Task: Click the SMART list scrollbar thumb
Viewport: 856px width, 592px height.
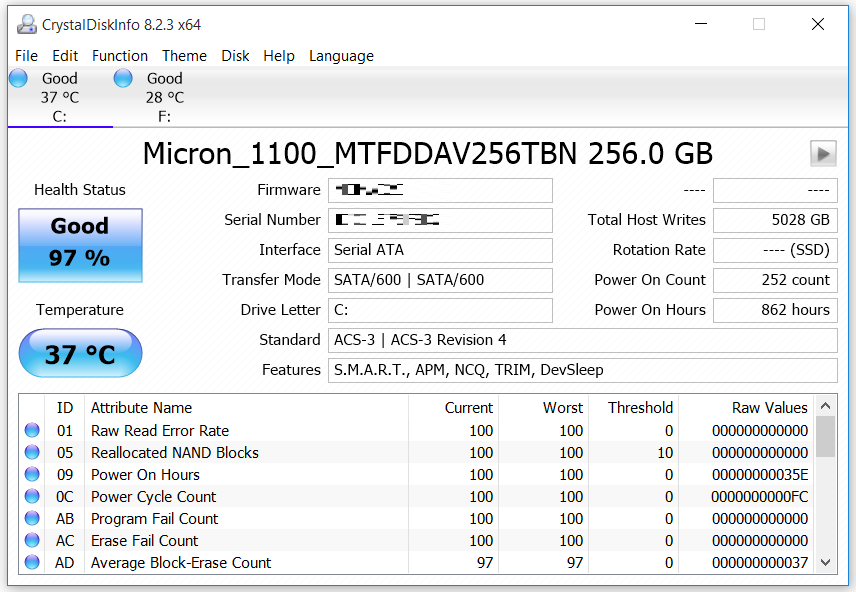Action: tap(825, 436)
